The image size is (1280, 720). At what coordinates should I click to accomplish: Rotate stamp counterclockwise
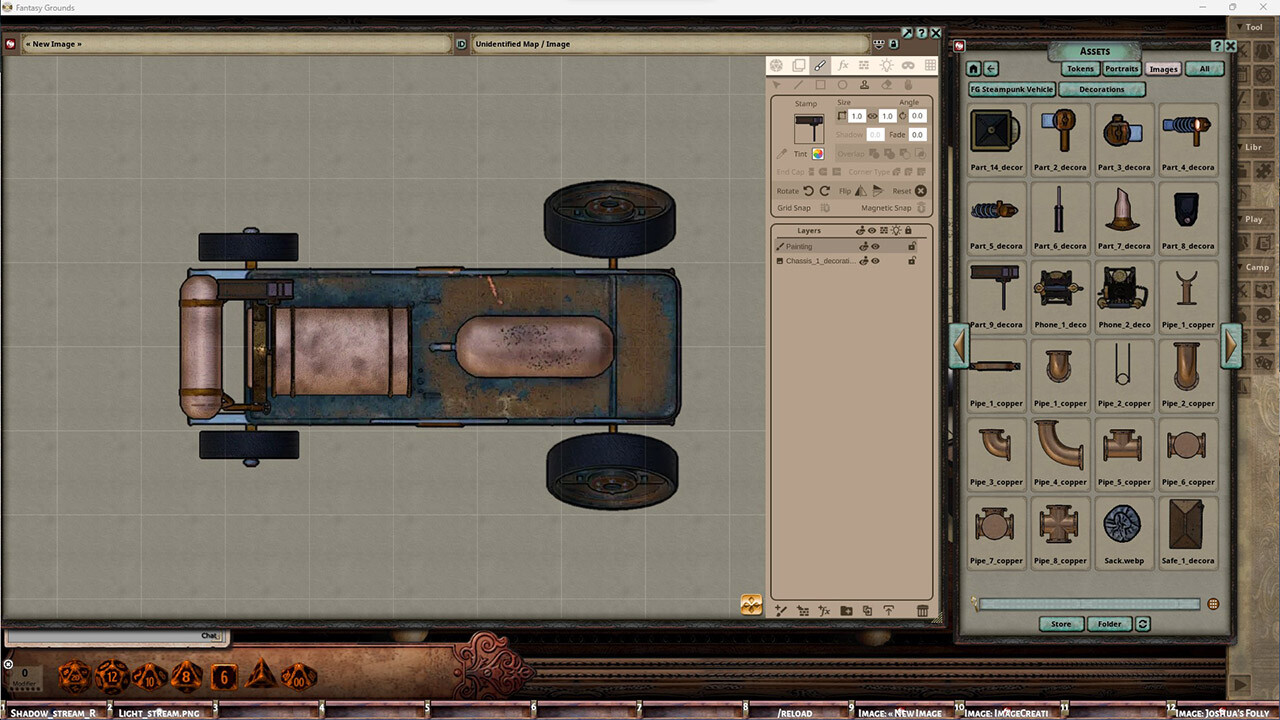pos(808,191)
